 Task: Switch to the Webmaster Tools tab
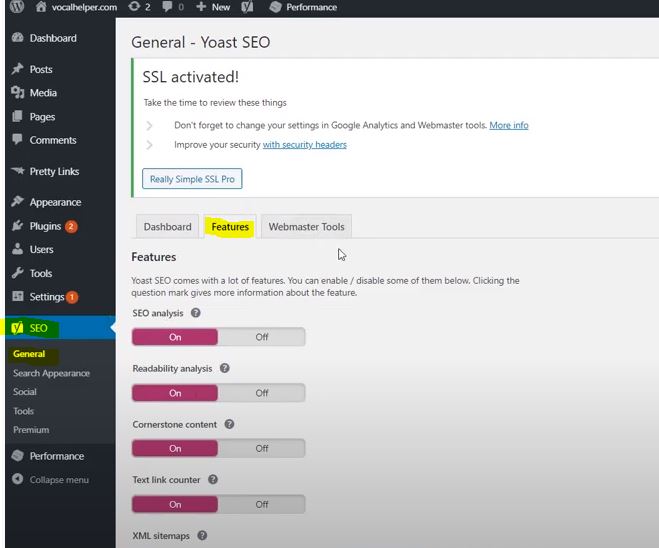pos(306,227)
